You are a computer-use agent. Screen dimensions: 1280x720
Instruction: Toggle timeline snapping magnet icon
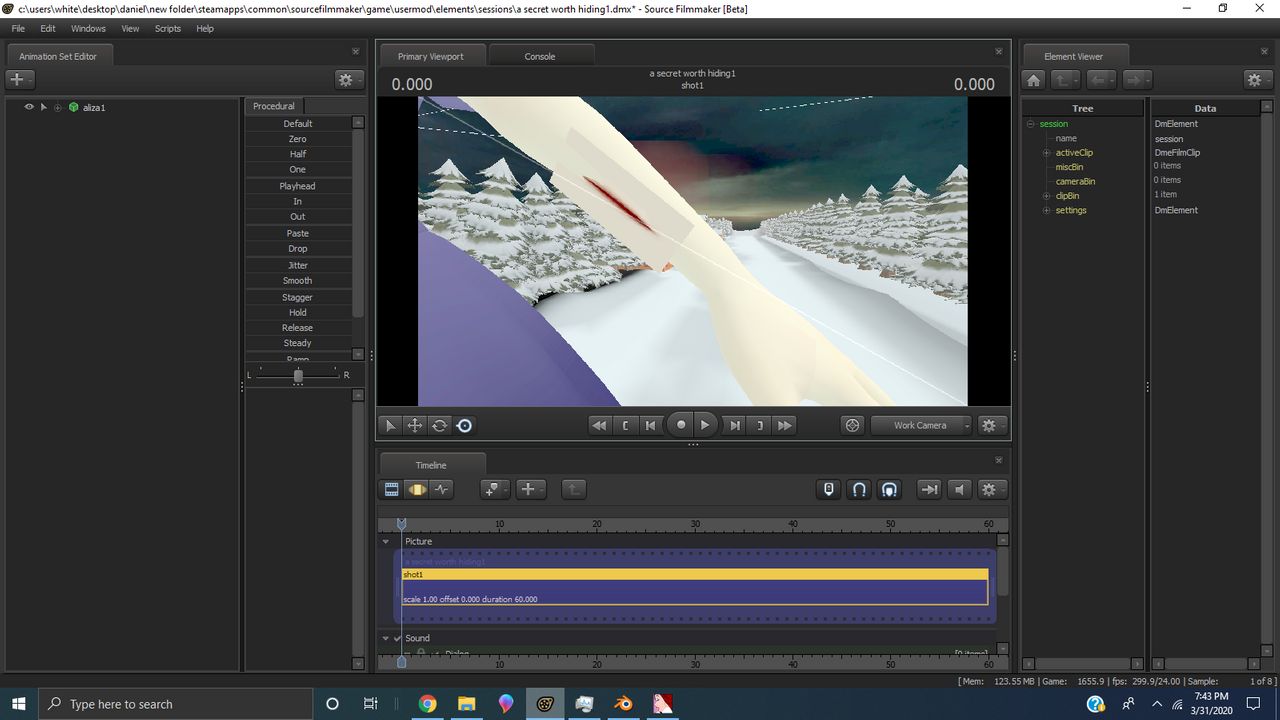coord(858,489)
